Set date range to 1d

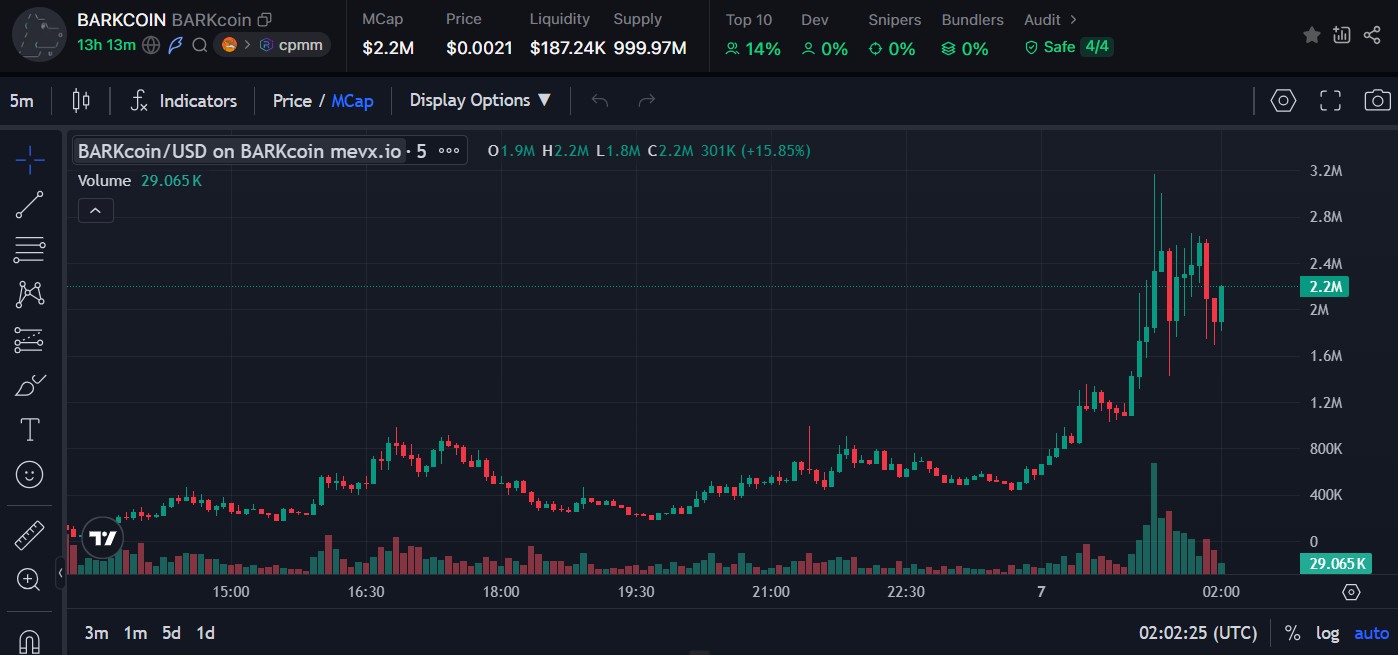coord(205,633)
